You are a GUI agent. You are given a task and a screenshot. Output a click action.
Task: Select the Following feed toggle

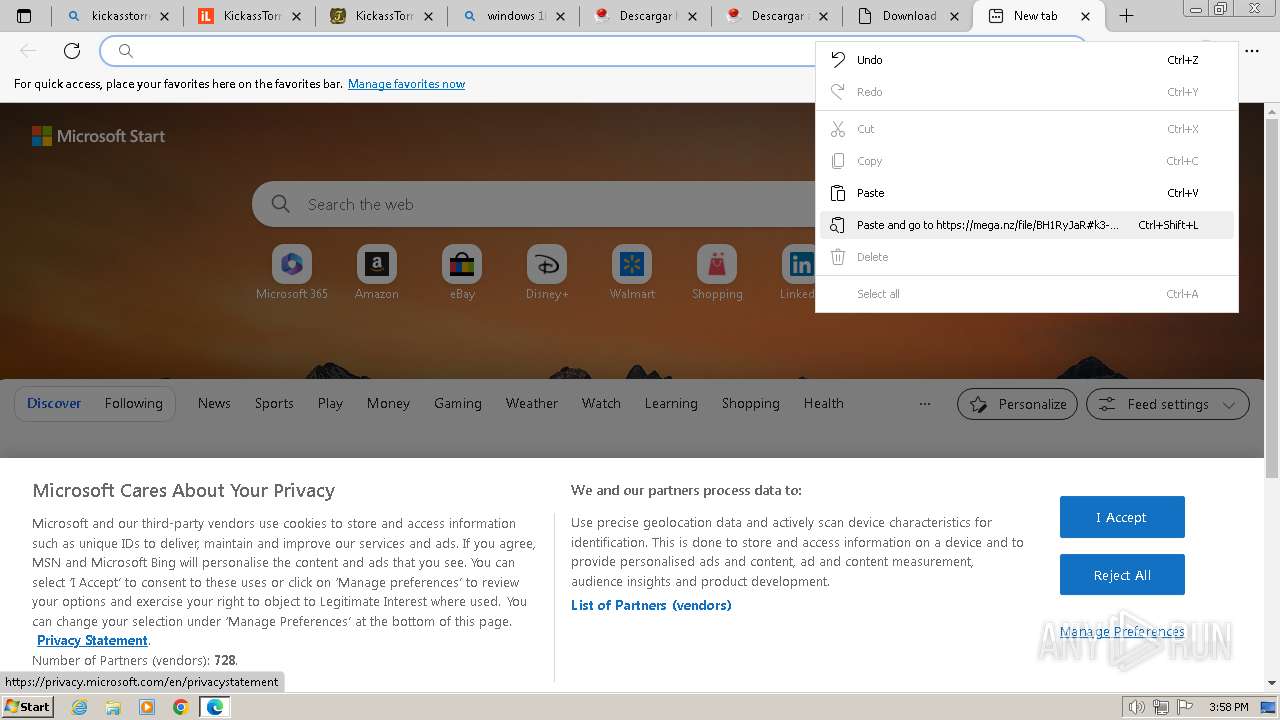(x=133, y=404)
